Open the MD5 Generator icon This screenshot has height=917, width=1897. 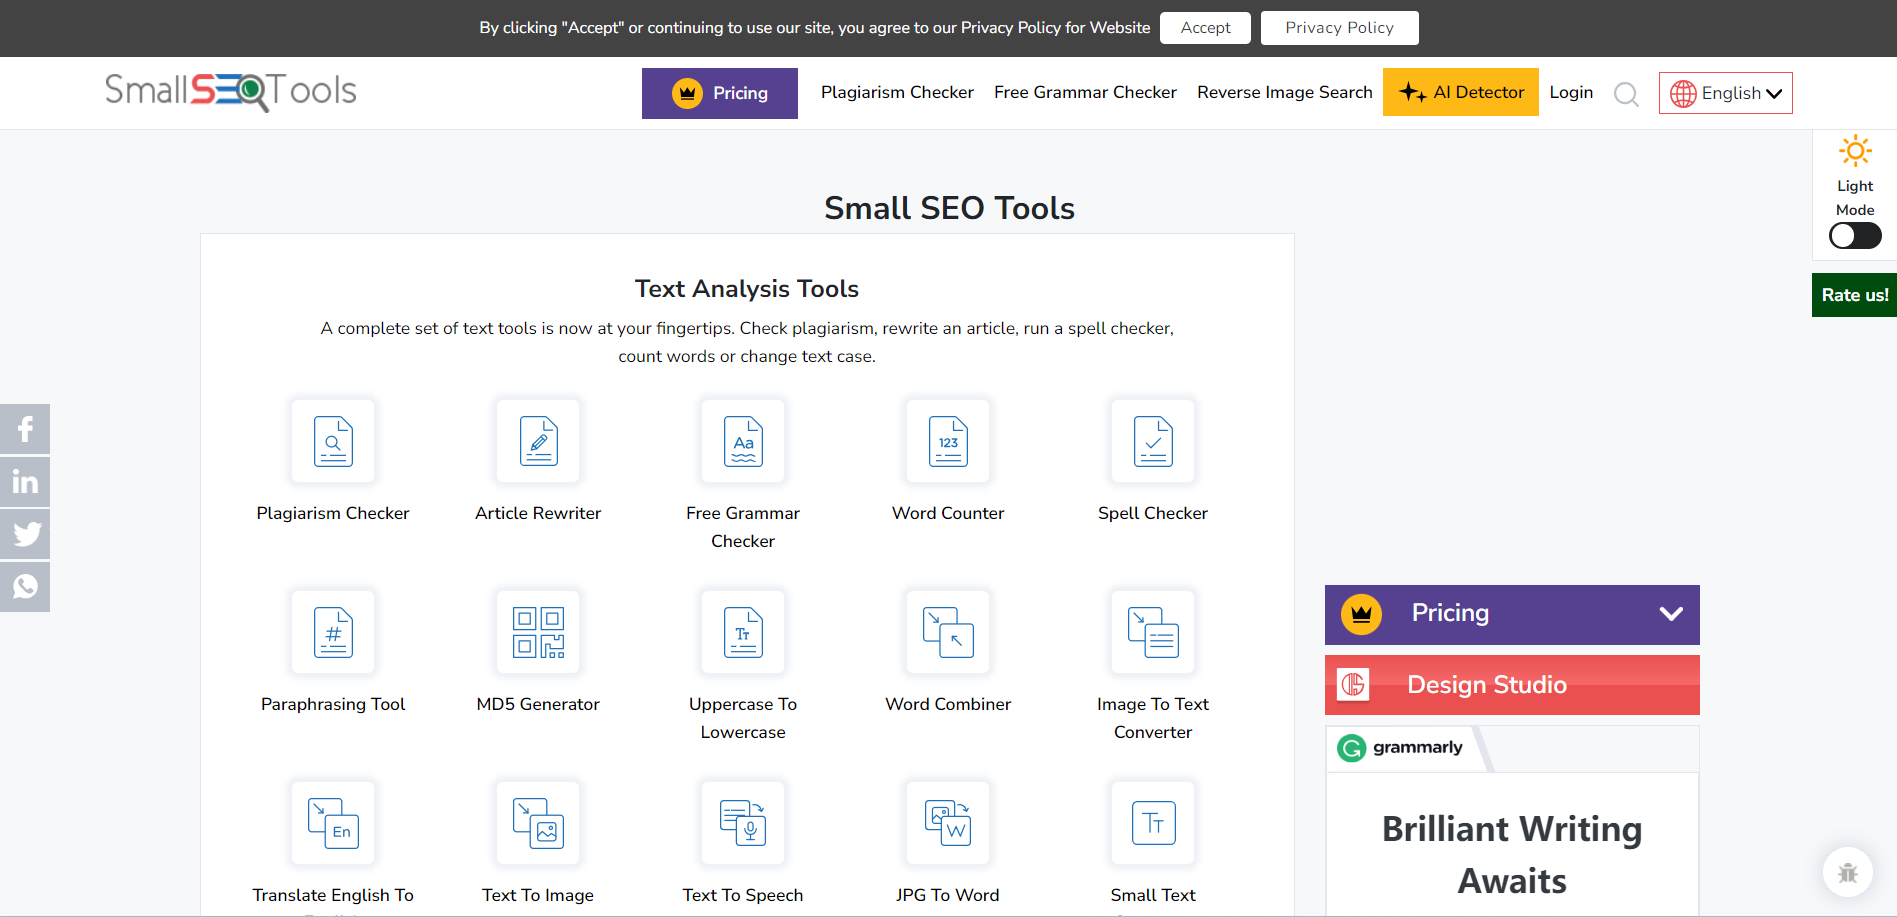click(x=538, y=631)
